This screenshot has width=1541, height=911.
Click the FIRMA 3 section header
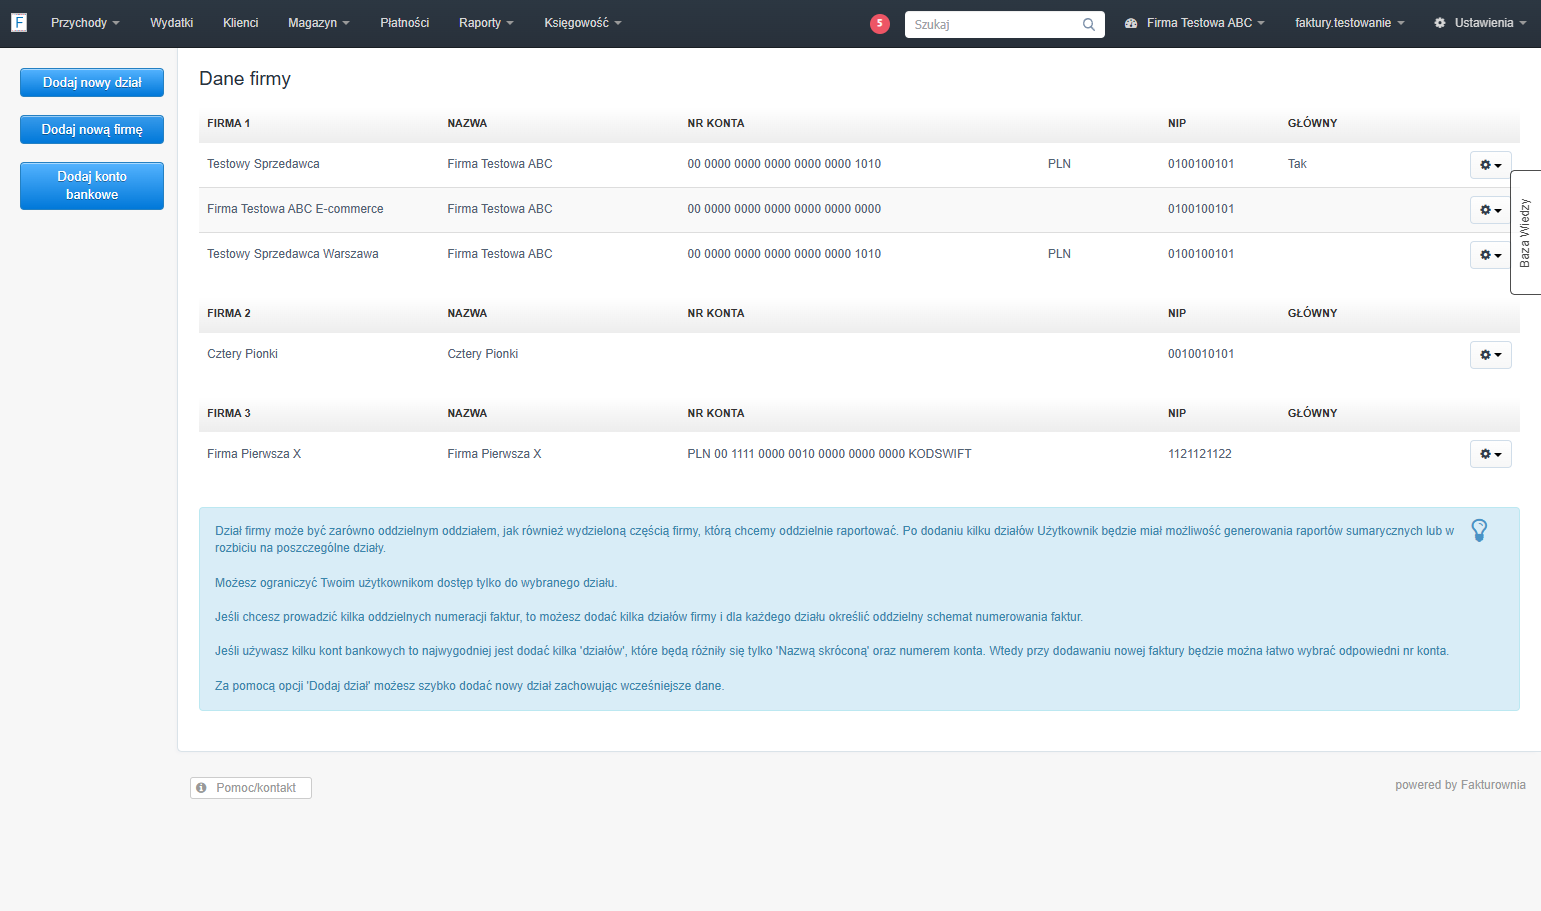(229, 413)
